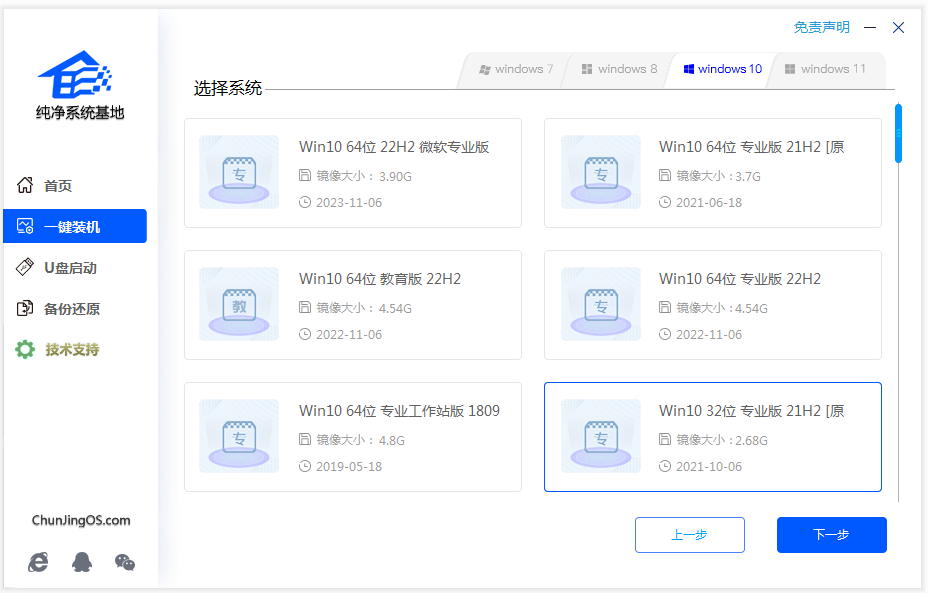
Task: Open the ChunJingOS.com website link
Action: 81,520
